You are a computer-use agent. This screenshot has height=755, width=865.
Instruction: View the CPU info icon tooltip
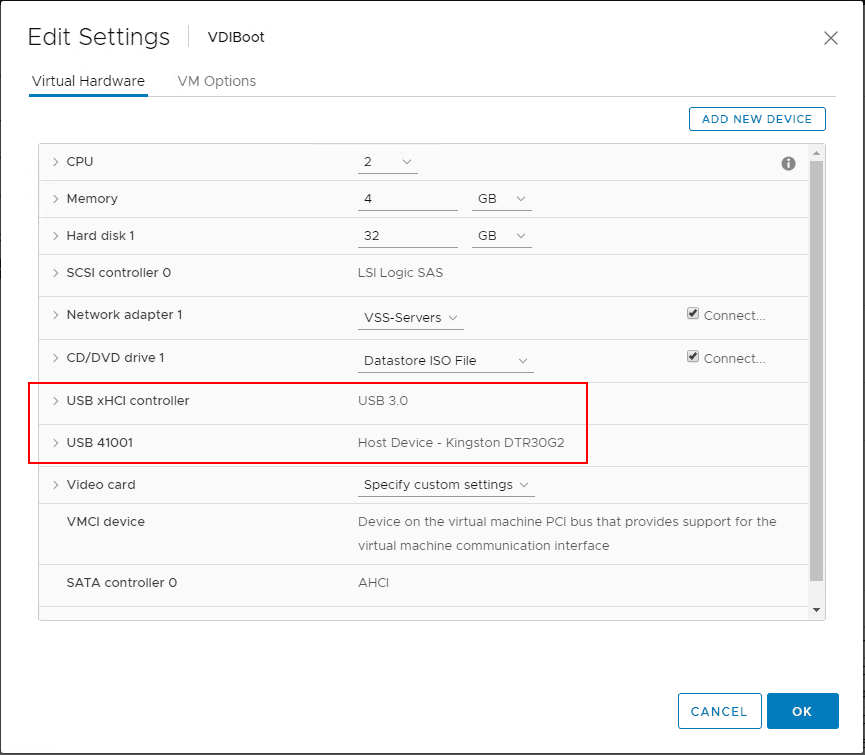788,163
